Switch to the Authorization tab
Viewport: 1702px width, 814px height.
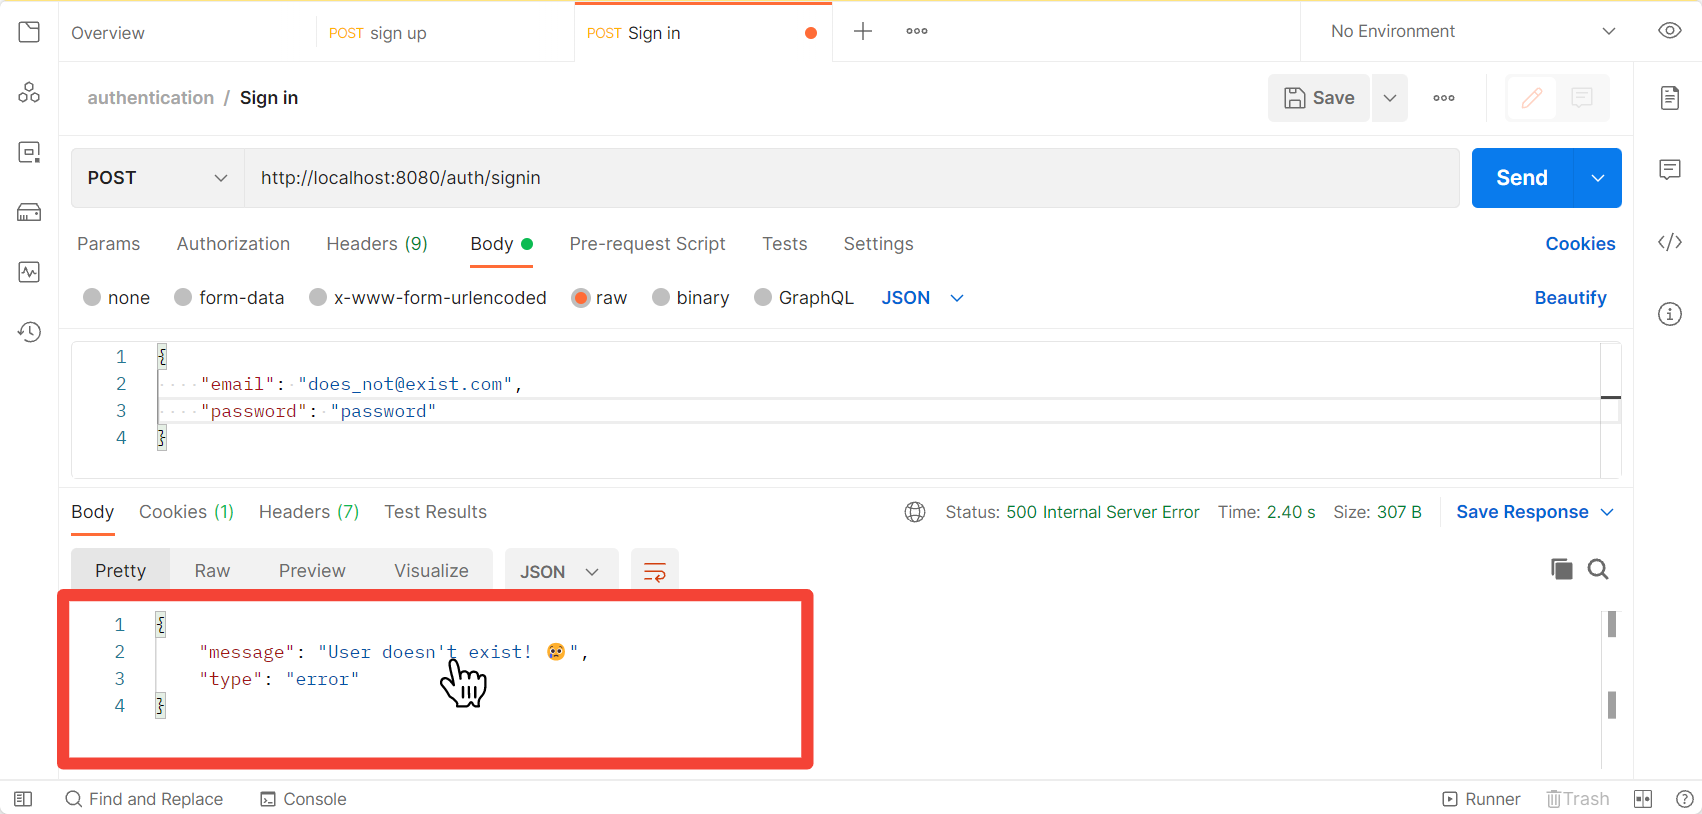click(233, 244)
